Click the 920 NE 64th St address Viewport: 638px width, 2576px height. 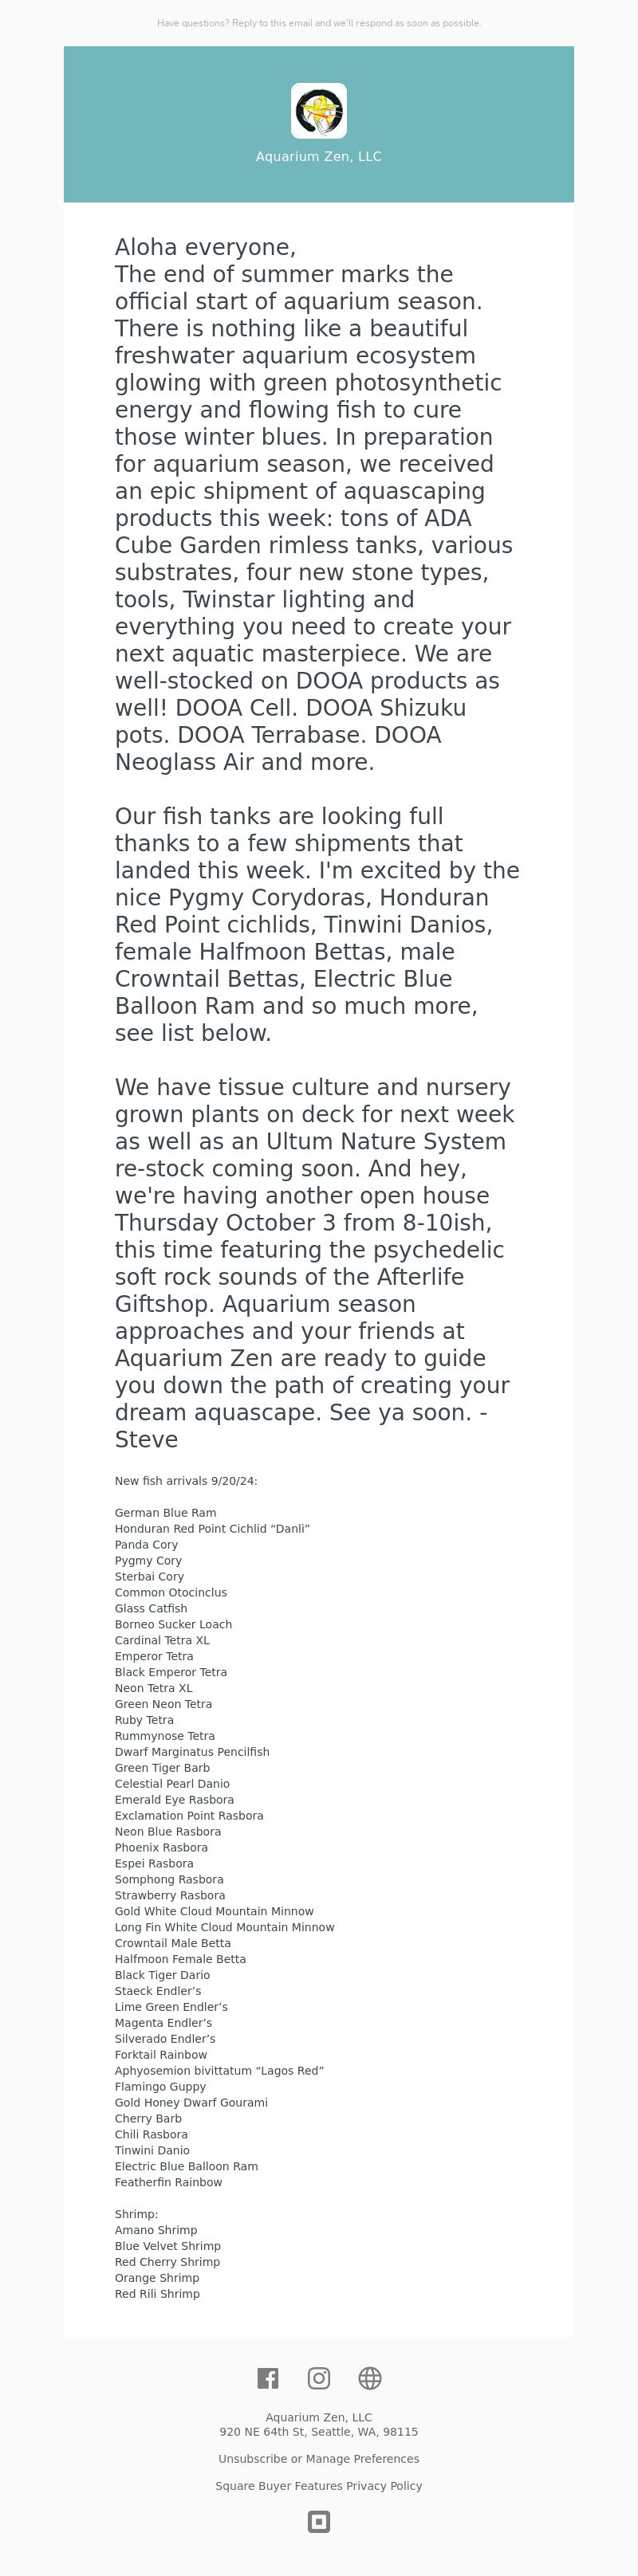coord(319,2431)
